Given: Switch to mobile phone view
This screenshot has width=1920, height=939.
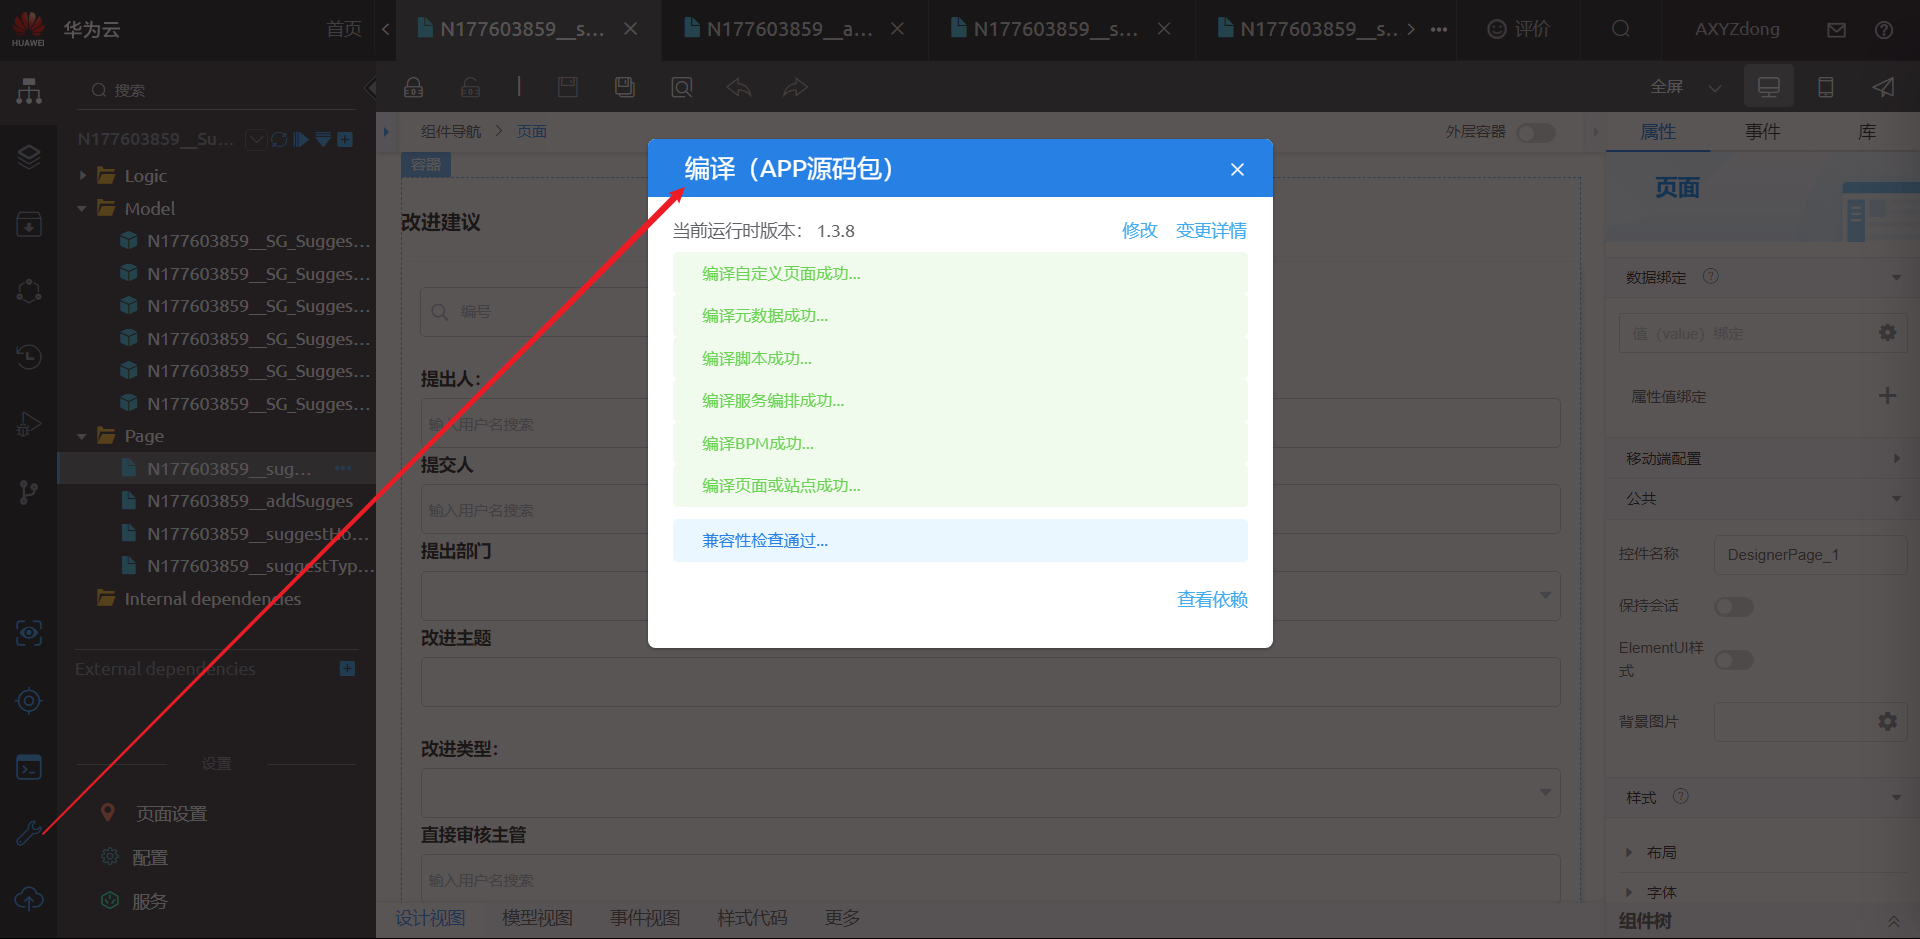Looking at the screenshot, I should point(1826,87).
